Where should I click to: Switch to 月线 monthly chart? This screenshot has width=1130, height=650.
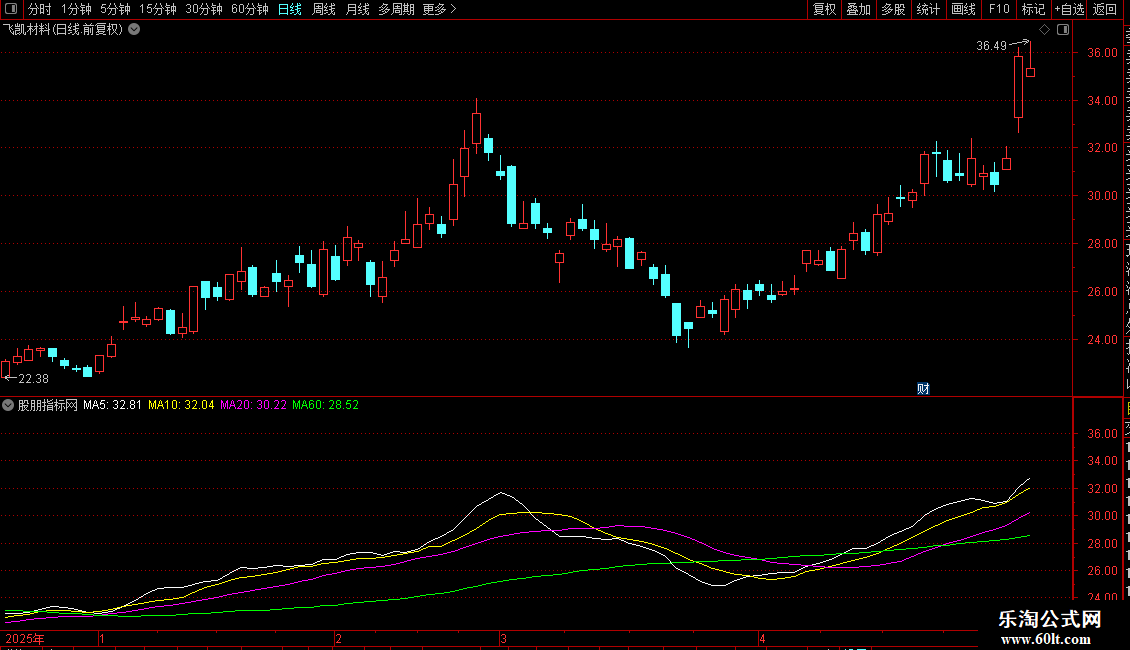coord(357,9)
